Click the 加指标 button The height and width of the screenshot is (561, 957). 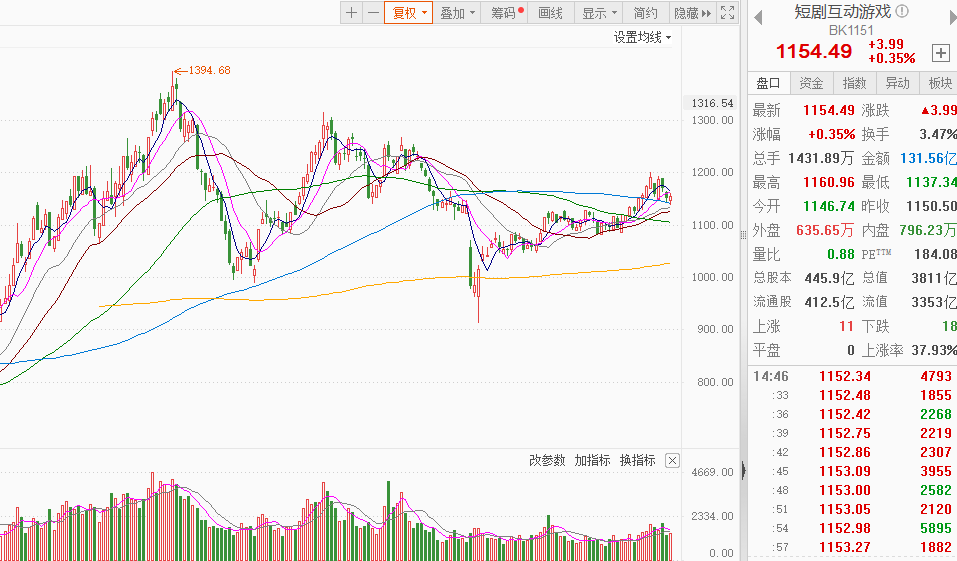[592, 461]
